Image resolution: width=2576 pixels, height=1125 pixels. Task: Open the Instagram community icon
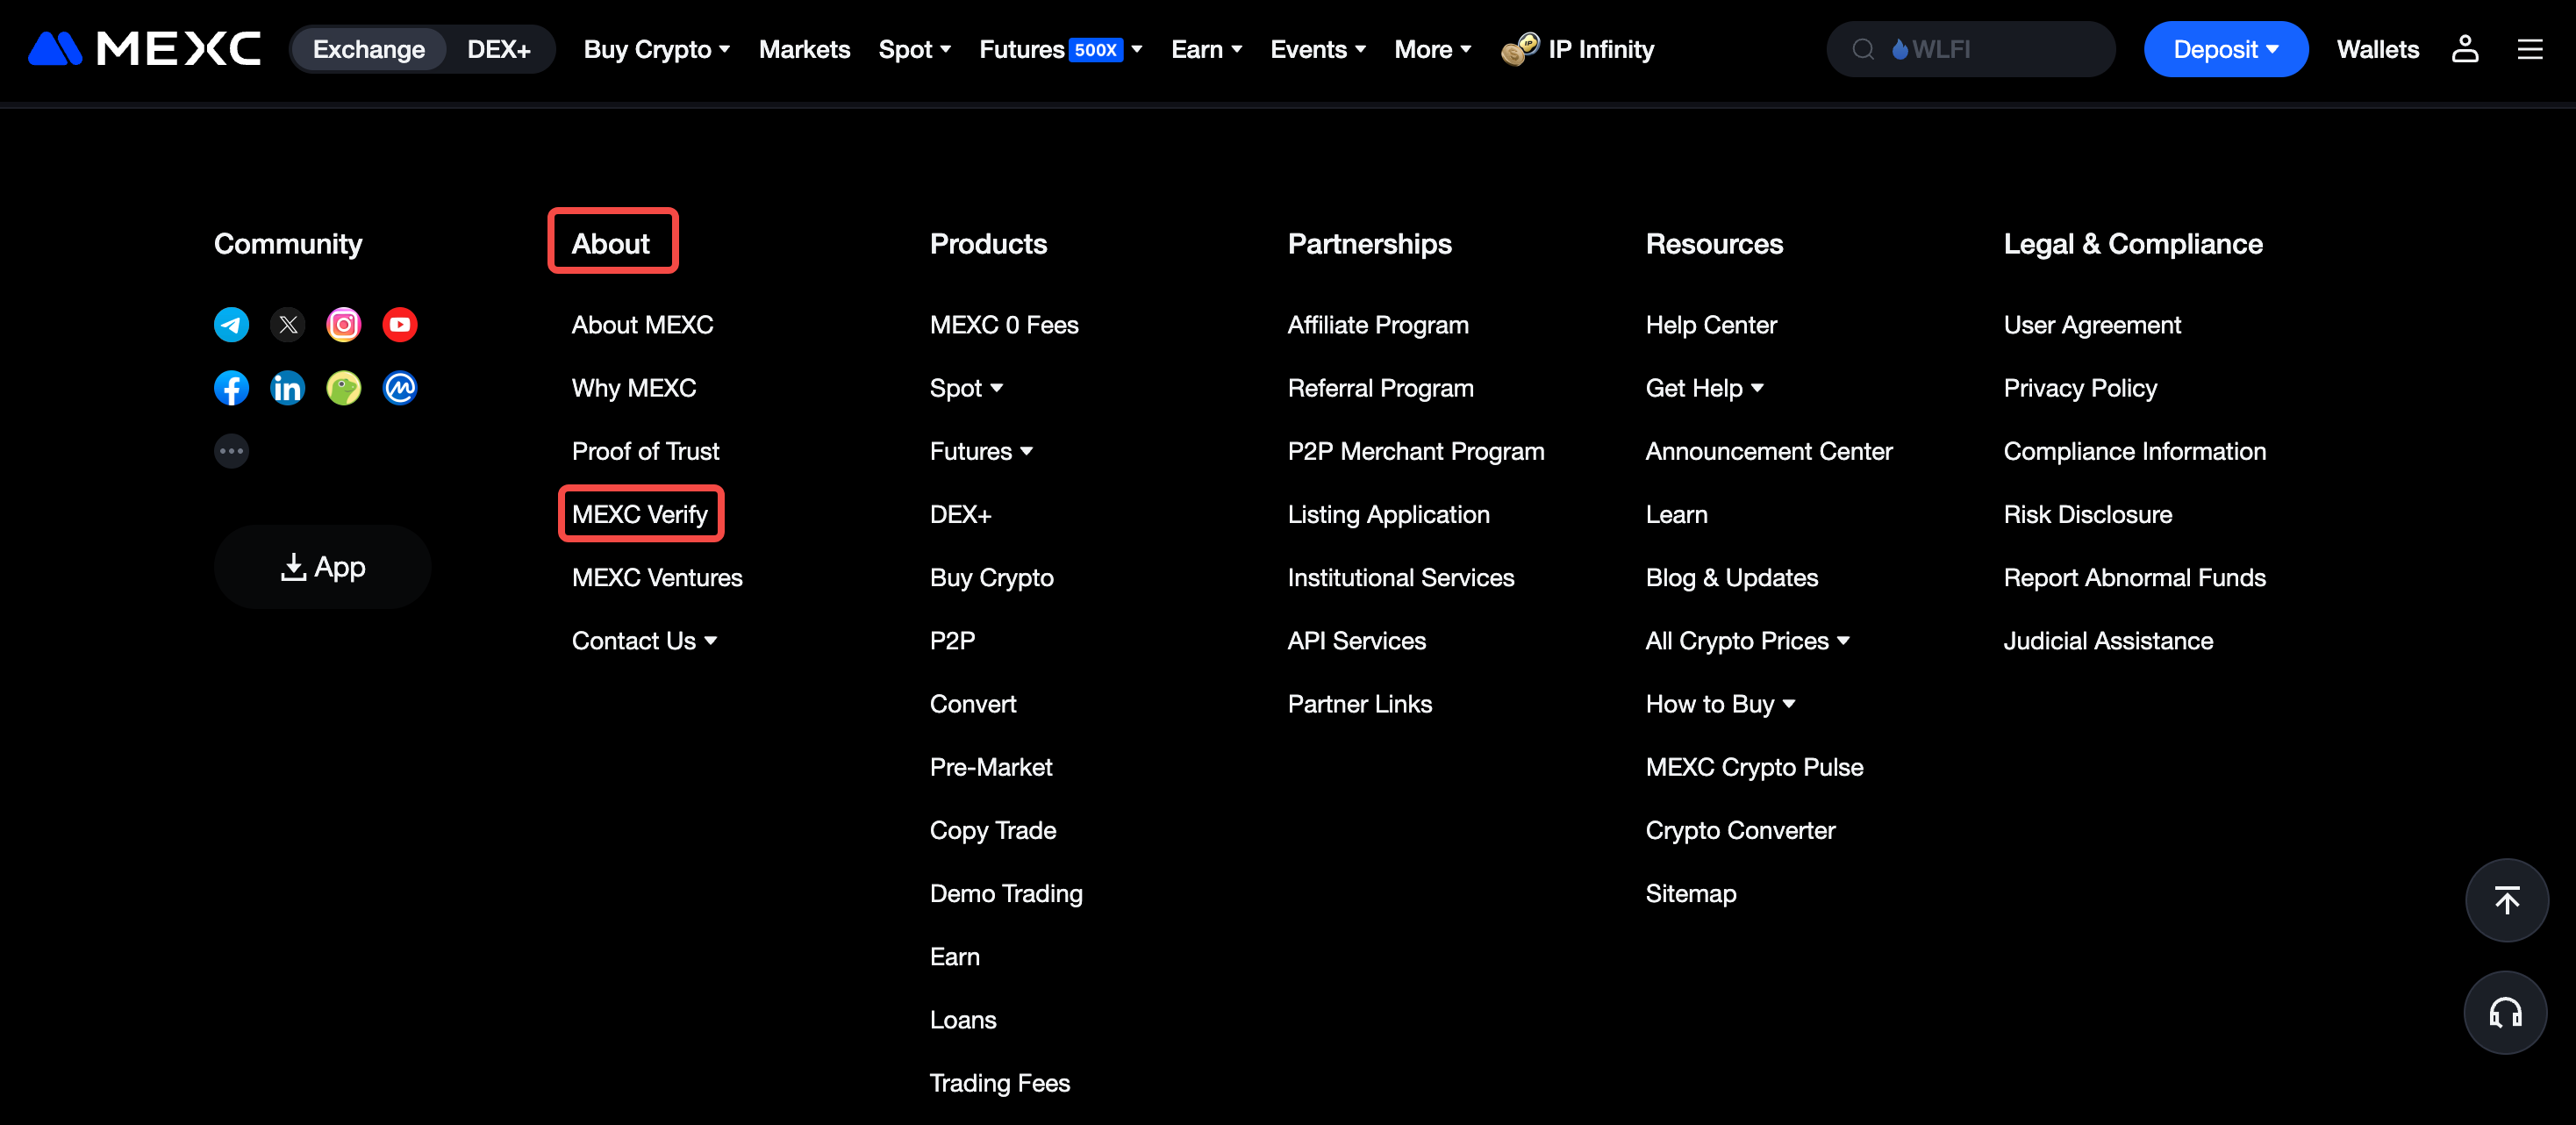pos(344,325)
